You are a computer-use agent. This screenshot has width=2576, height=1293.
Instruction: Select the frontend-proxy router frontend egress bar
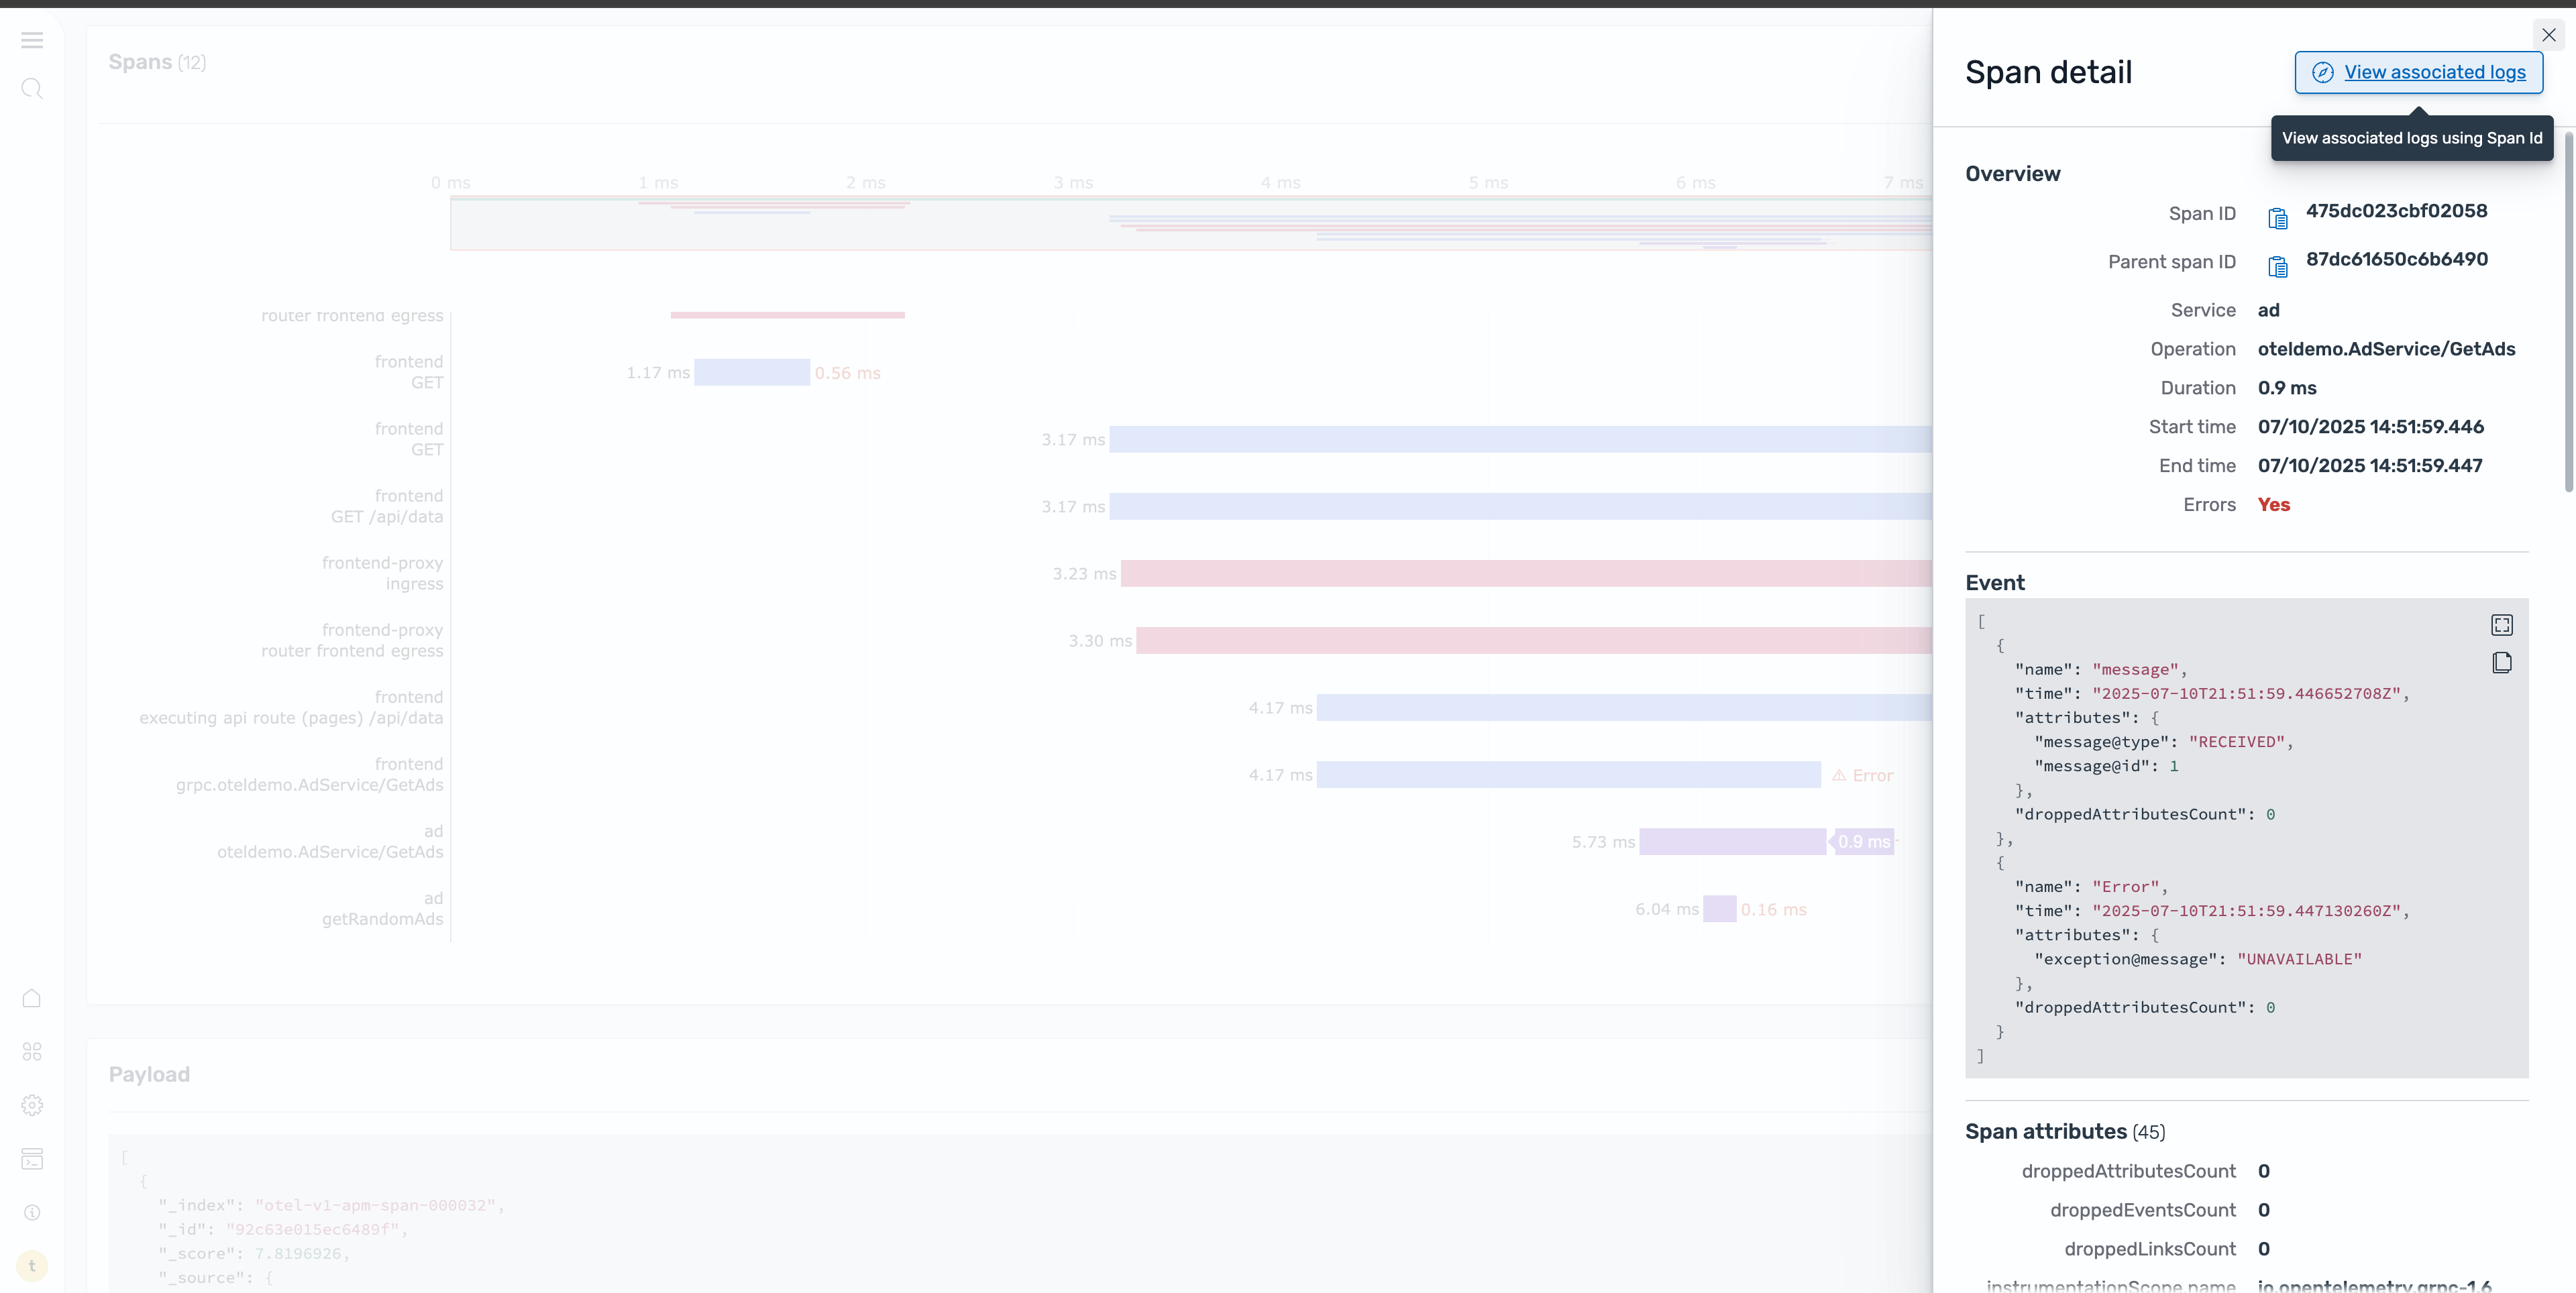(1534, 640)
